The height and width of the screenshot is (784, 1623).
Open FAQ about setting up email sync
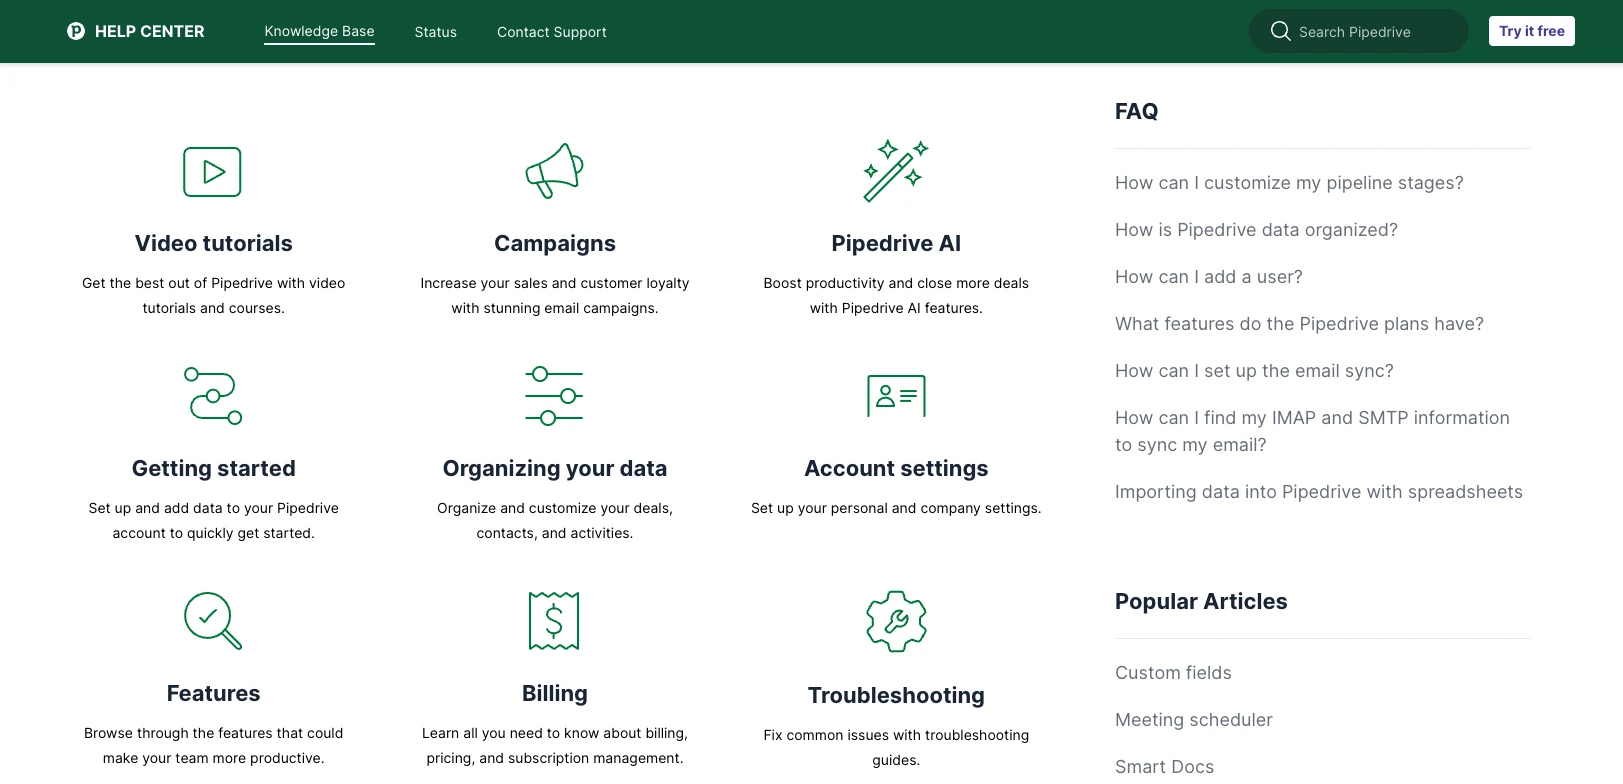(x=1254, y=371)
